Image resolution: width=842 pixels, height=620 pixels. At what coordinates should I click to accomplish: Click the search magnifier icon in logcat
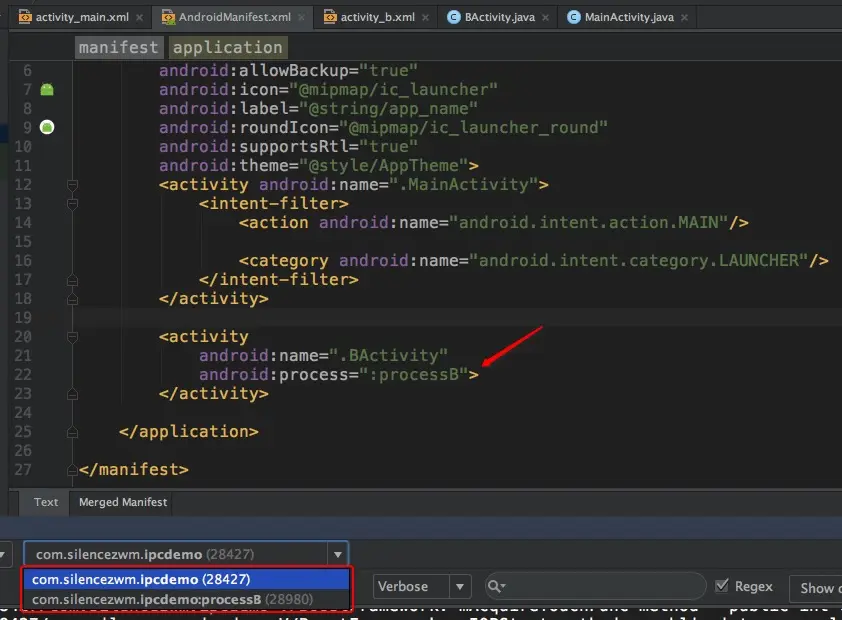click(x=496, y=587)
